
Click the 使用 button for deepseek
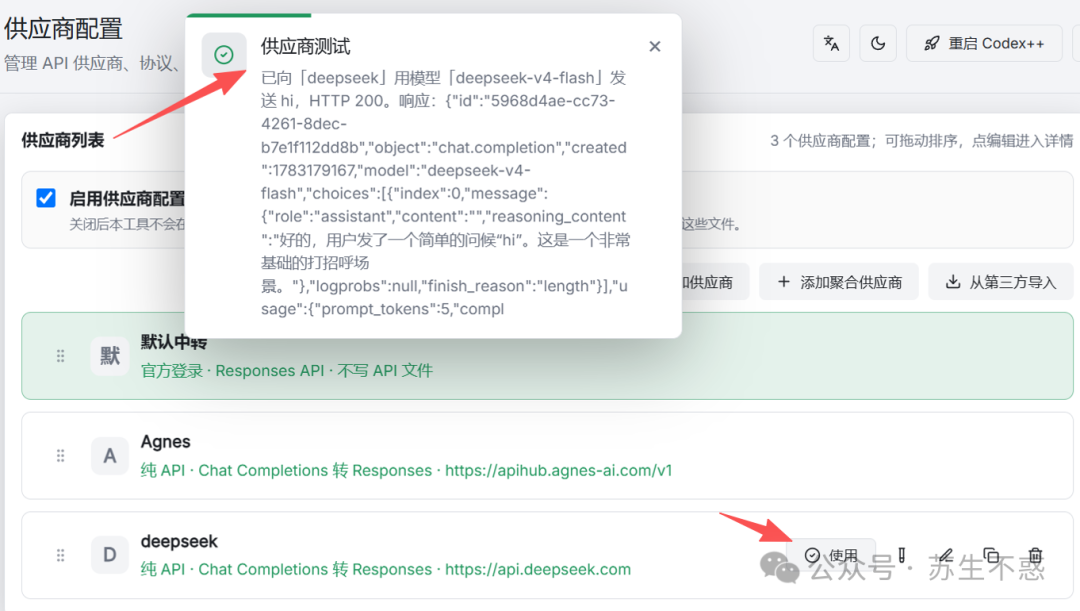(x=831, y=555)
